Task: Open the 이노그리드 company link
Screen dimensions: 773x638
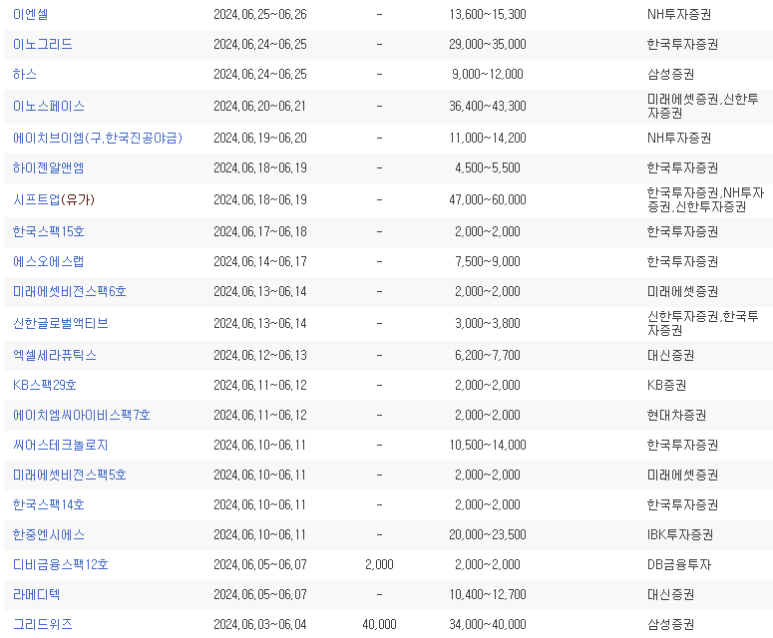Action: pyautogui.click(x=42, y=44)
